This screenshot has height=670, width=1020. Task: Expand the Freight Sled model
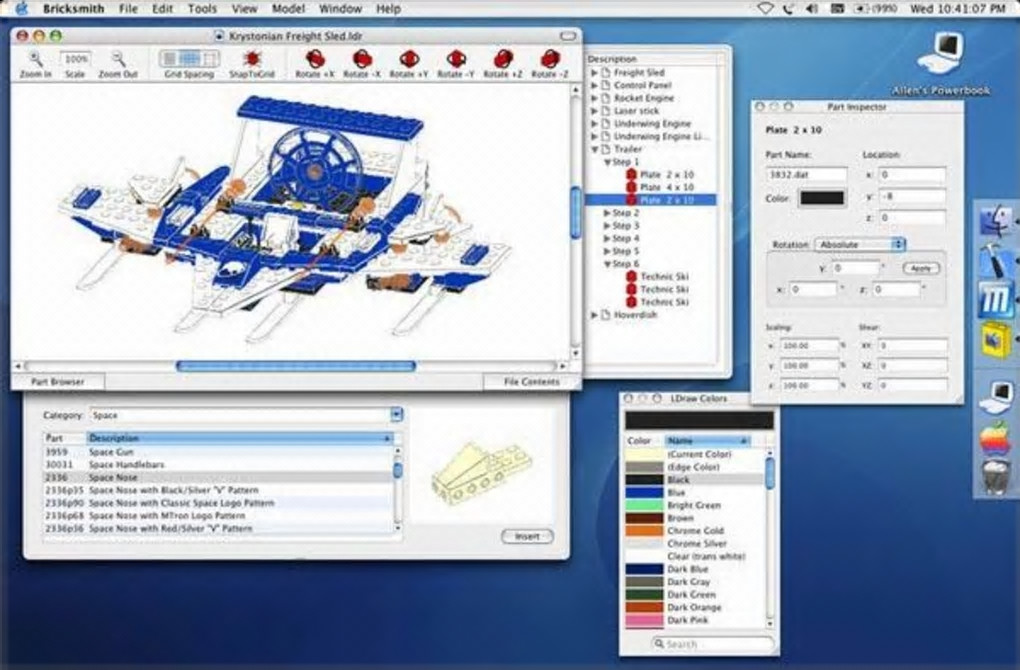pyautogui.click(x=595, y=72)
